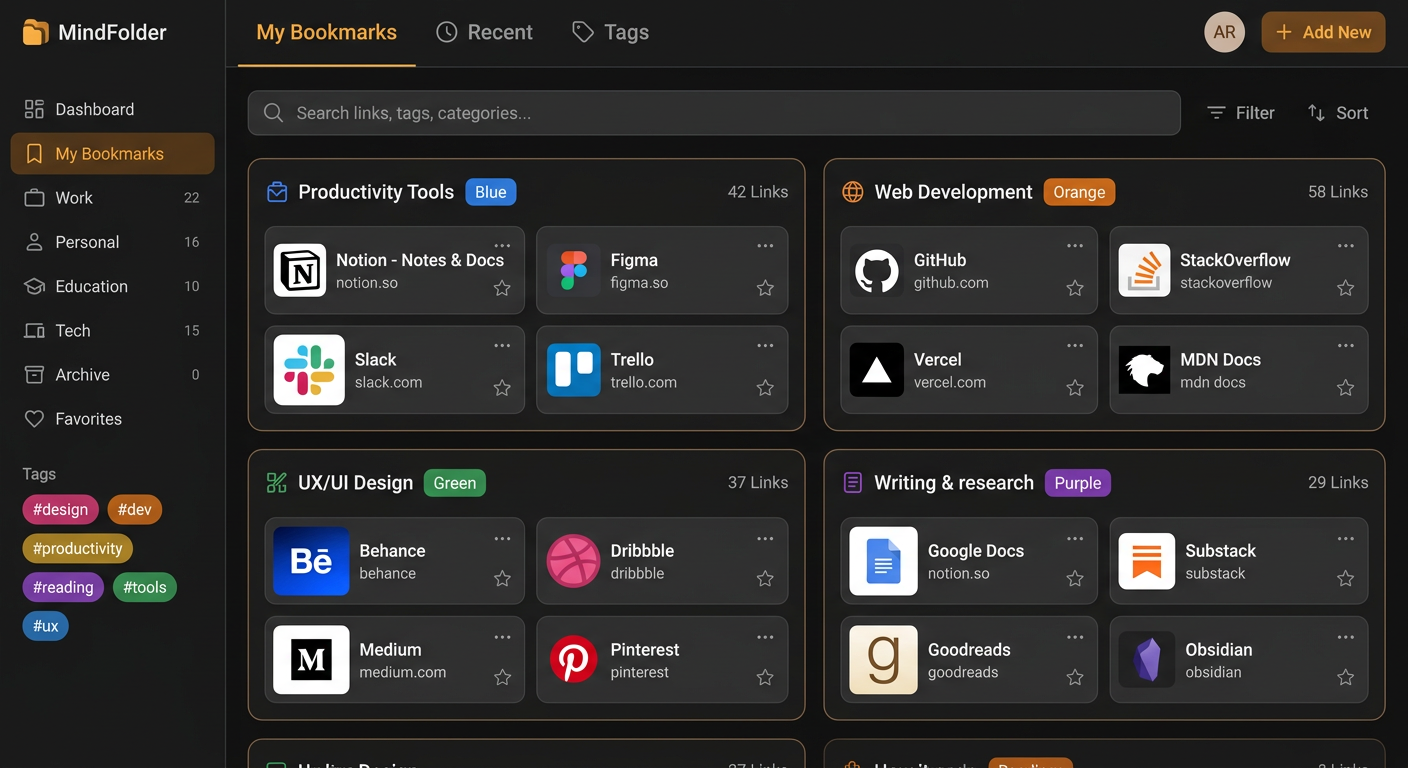Toggle the star on GitHub bookmark
Viewport: 1408px width, 768px height.
pyautogui.click(x=1075, y=288)
